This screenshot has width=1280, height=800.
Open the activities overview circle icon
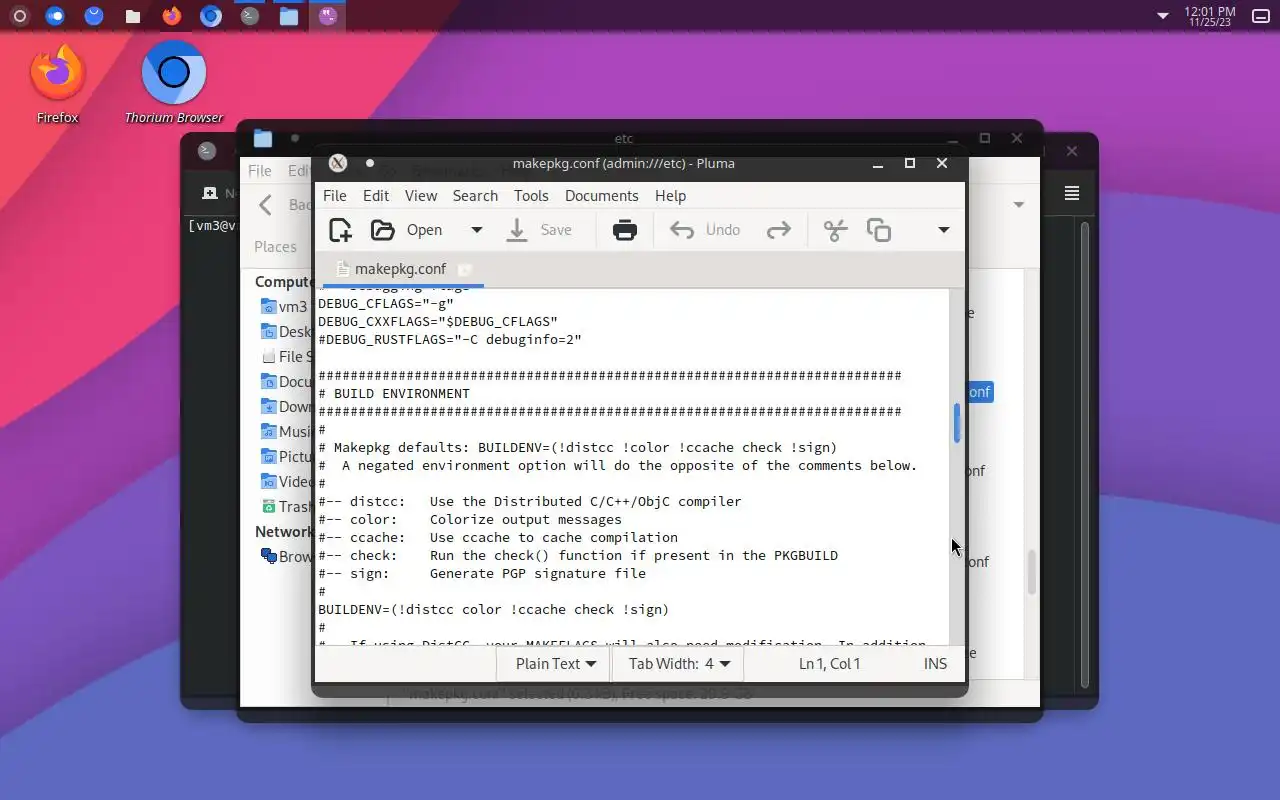18,16
